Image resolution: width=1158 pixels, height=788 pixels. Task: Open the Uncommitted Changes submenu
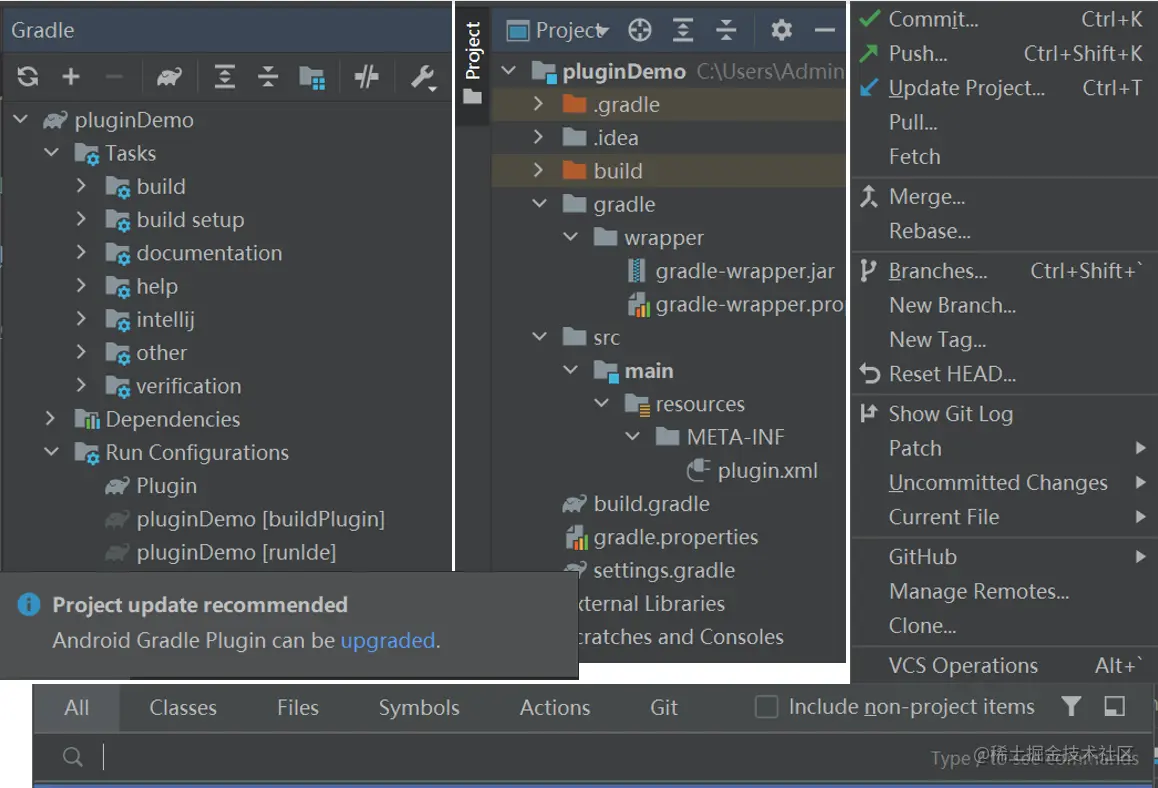click(x=1003, y=482)
